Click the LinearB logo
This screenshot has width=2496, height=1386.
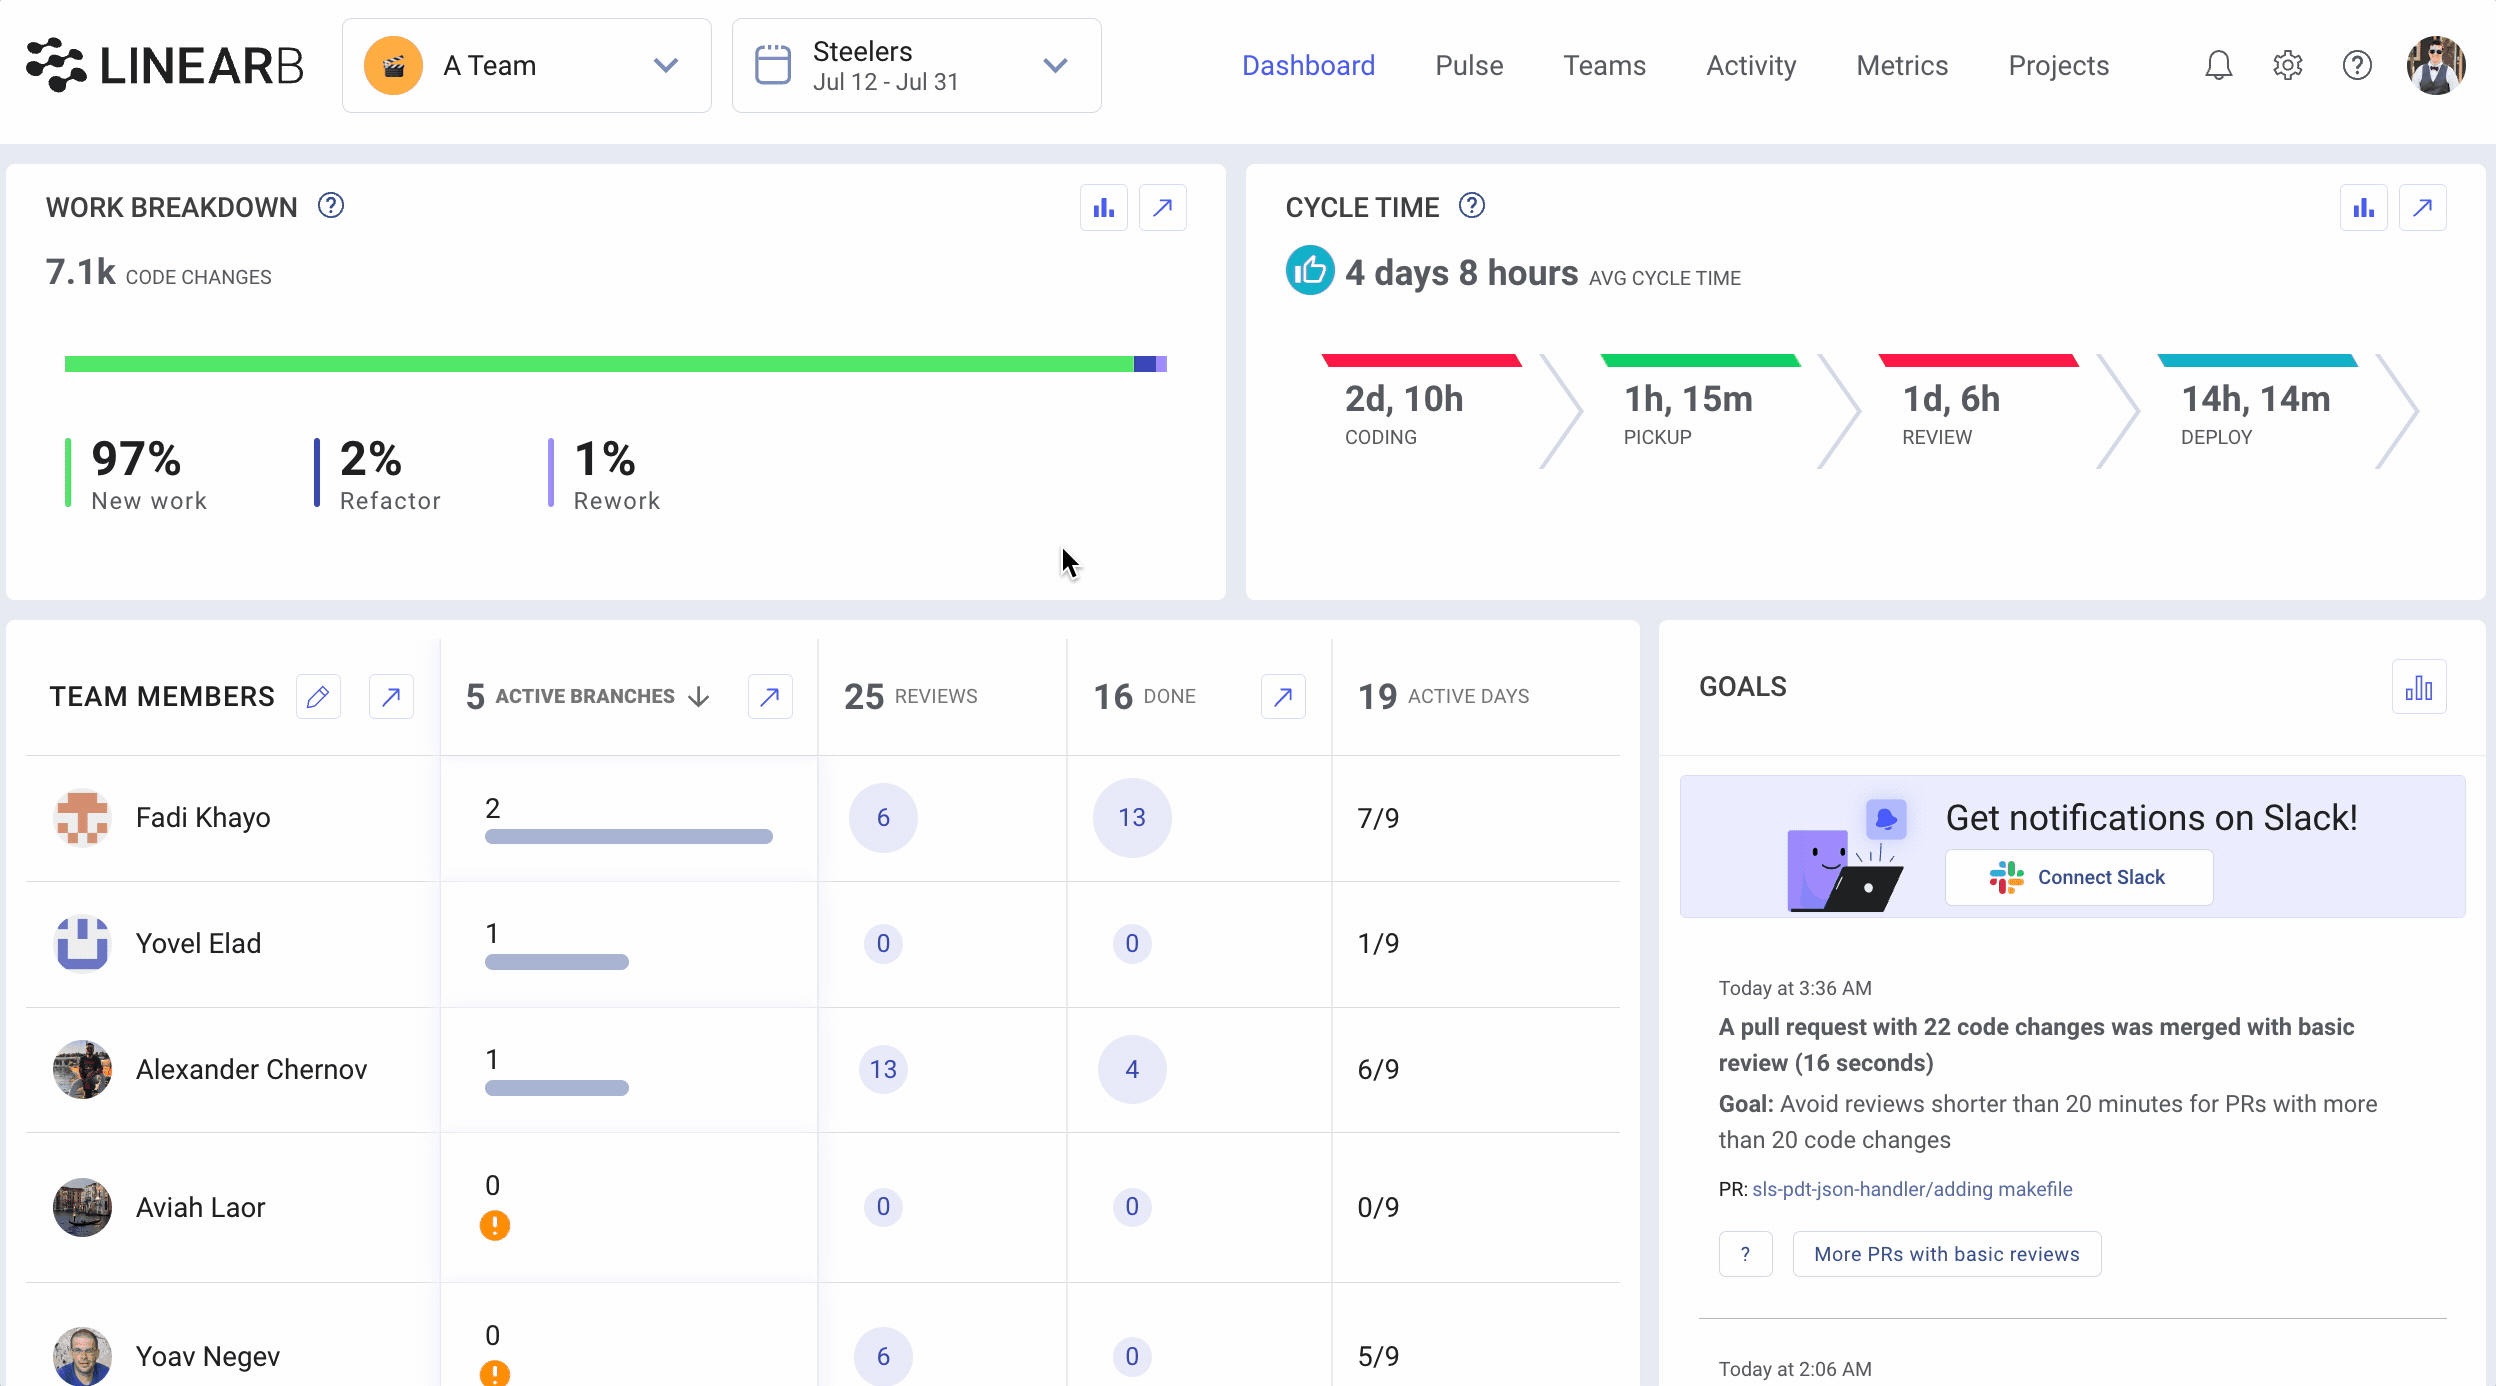pos(164,66)
